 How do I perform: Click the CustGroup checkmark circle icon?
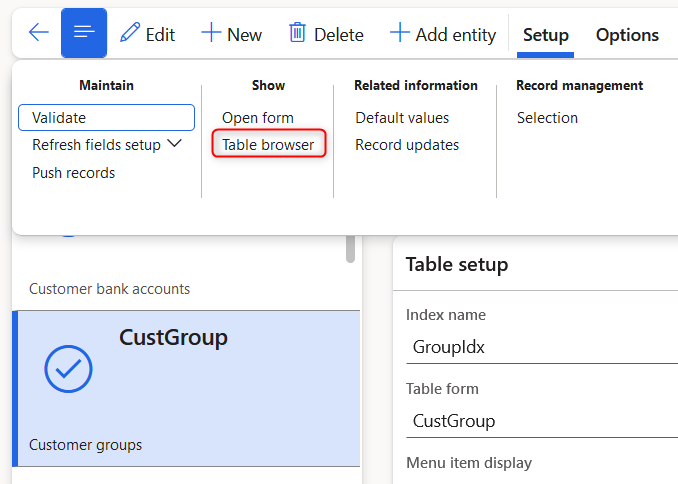pyautogui.click(x=68, y=369)
